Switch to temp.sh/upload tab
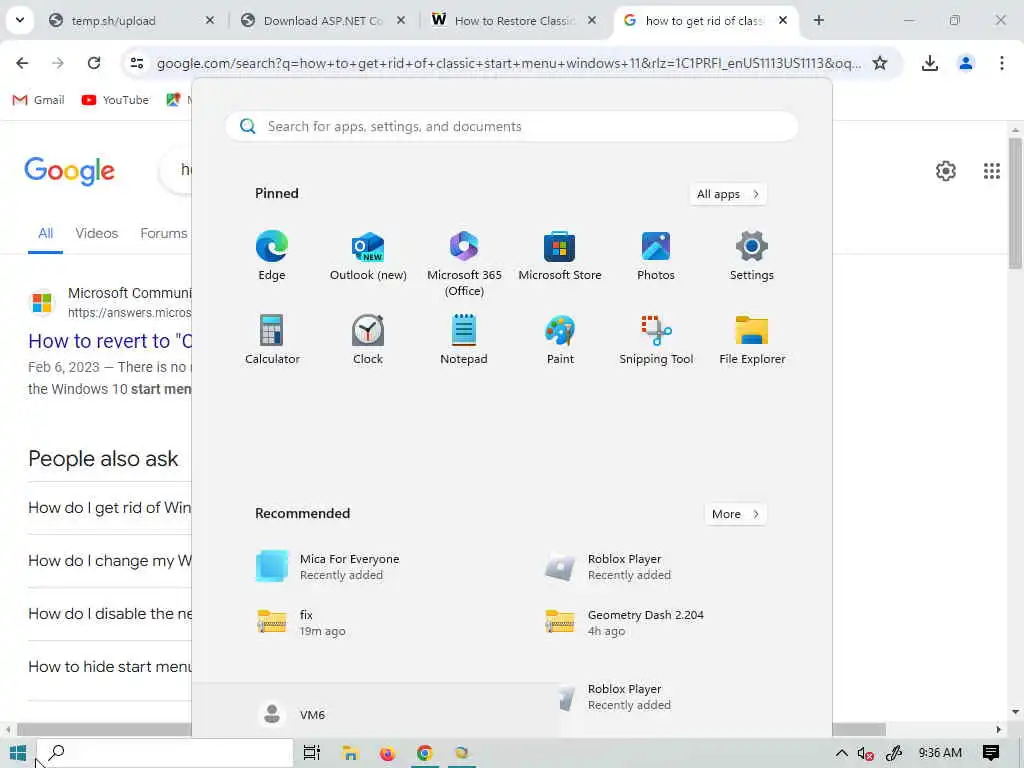1024x768 pixels. [x=131, y=20]
